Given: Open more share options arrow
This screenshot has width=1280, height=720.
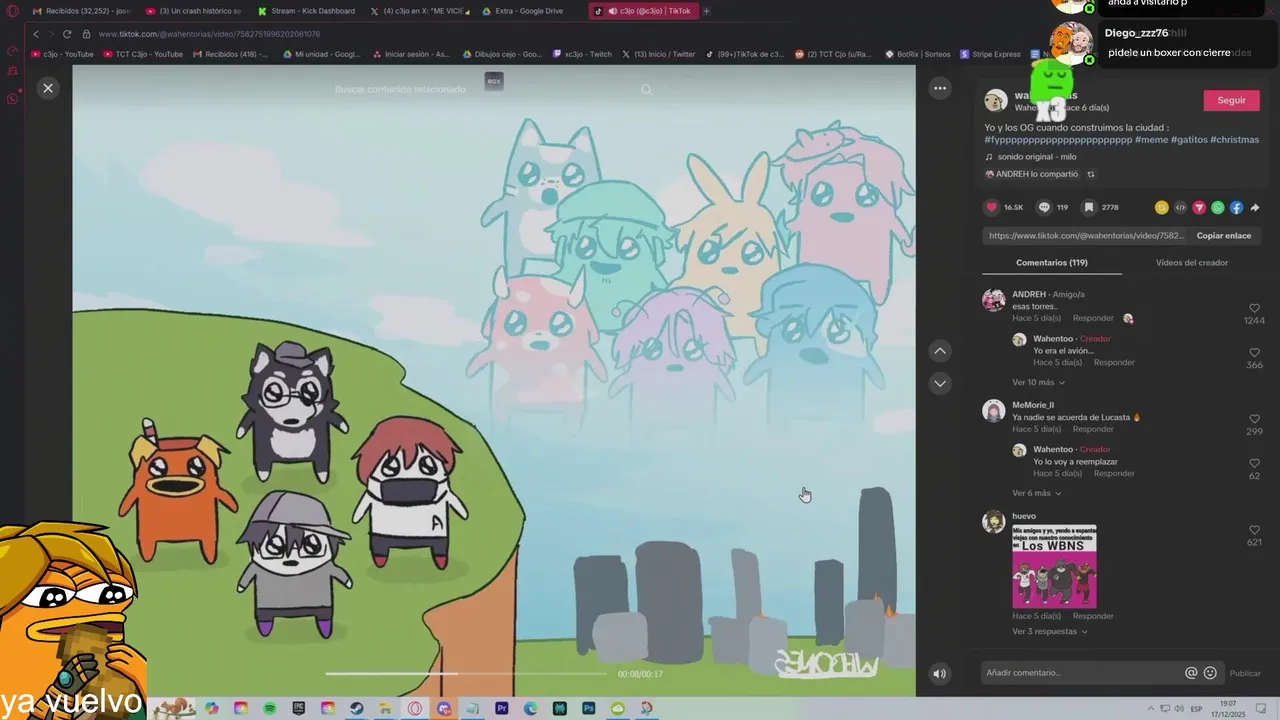Looking at the screenshot, I should [1254, 207].
